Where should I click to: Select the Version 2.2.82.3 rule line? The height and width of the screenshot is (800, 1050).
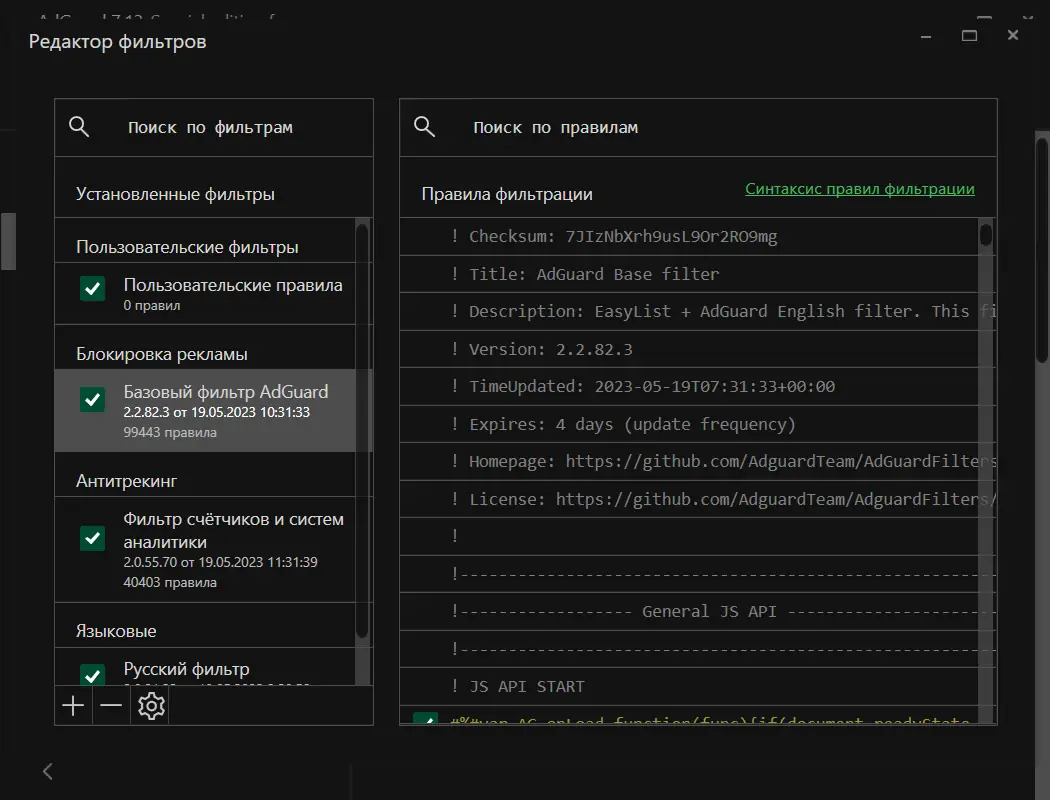tap(550, 349)
